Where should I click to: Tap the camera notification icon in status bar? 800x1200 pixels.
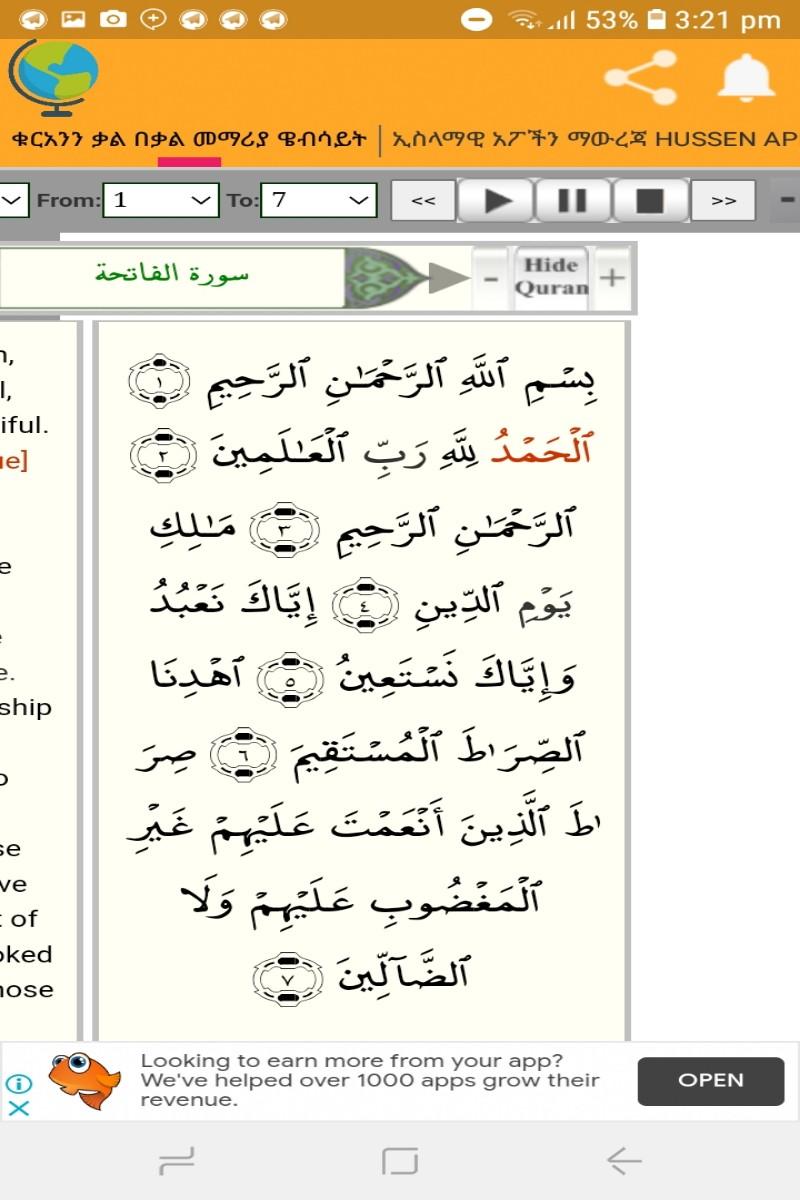tap(113, 19)
